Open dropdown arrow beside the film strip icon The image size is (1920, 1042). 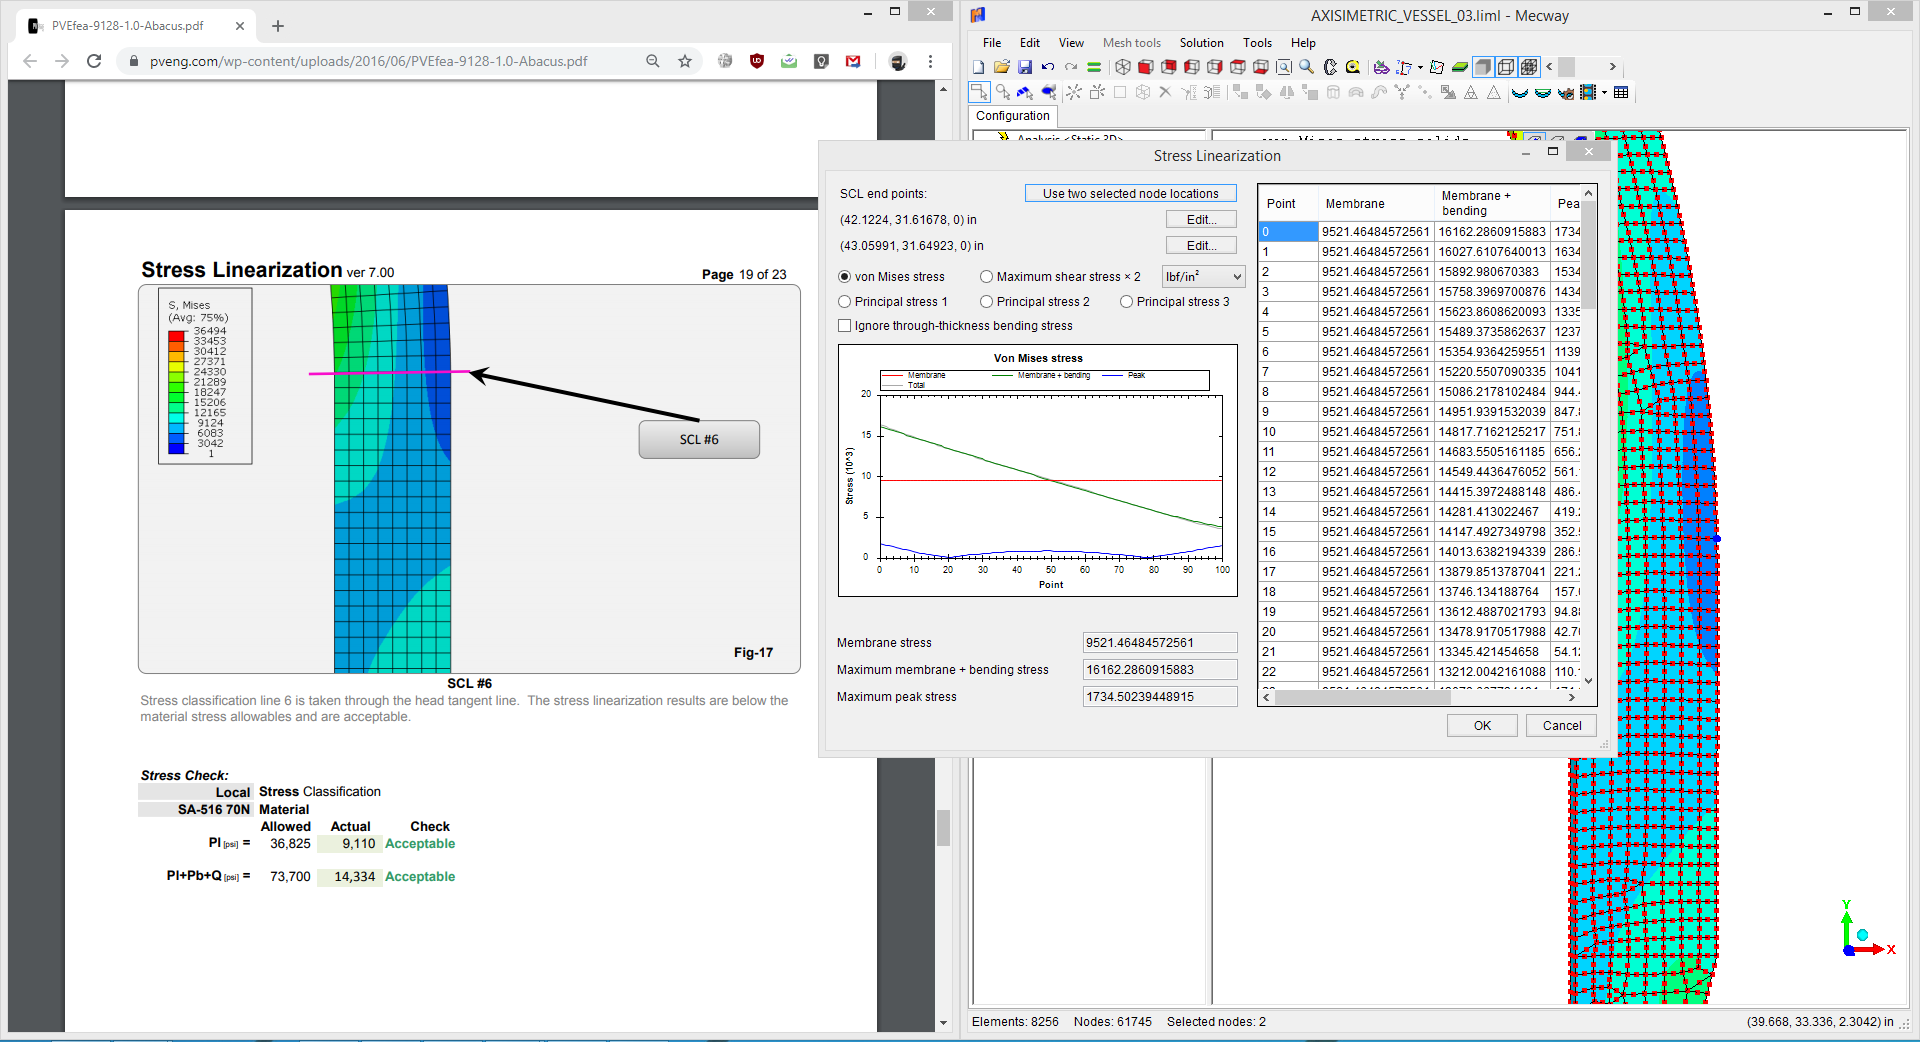click(x=1604, y=93)
